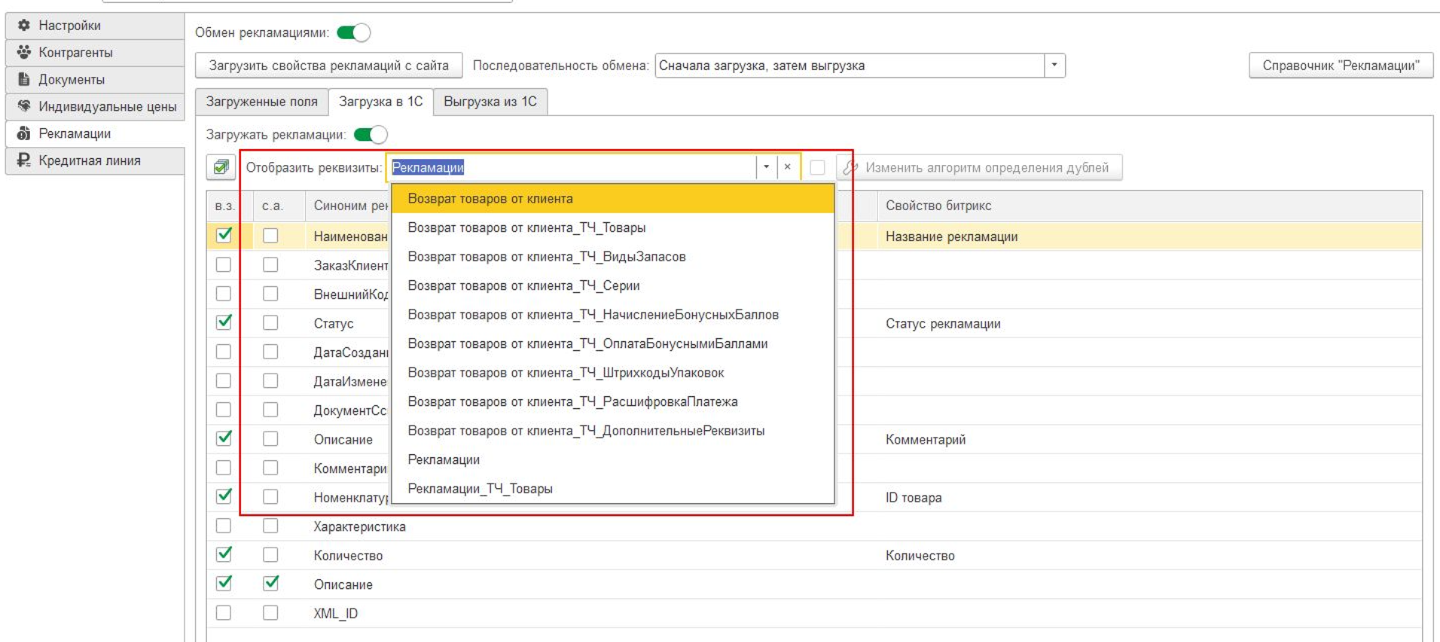Viewport: 1440px width, 642px height.
Task: Click the document icon for Документы
Action: pyautogui.click(x=24, y=79)
